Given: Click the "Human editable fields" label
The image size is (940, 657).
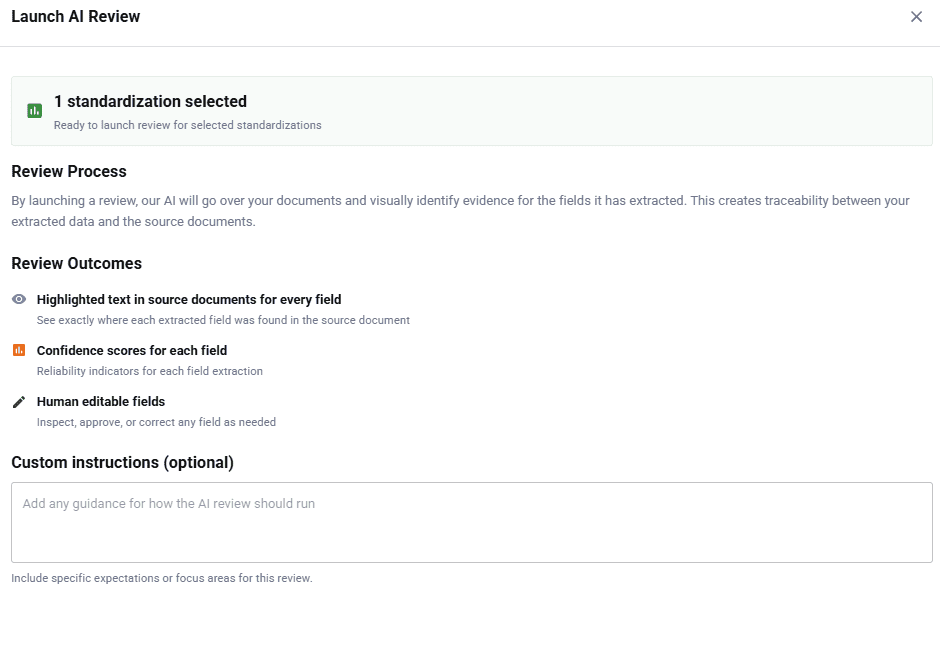Looking at the screenshot, I should pos(101,402).
